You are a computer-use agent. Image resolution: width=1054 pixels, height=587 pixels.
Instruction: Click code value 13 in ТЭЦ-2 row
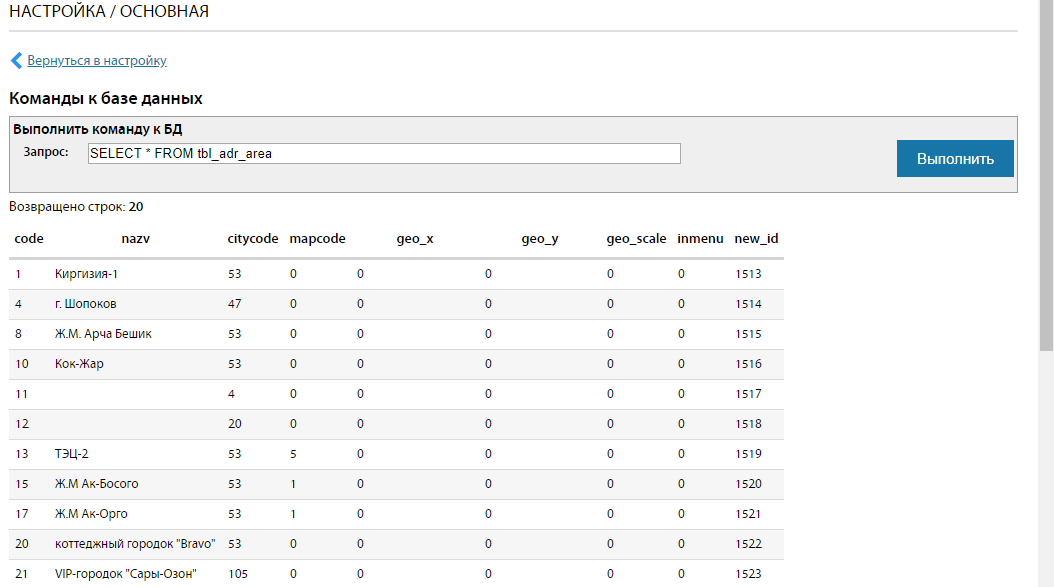point(22,454)
